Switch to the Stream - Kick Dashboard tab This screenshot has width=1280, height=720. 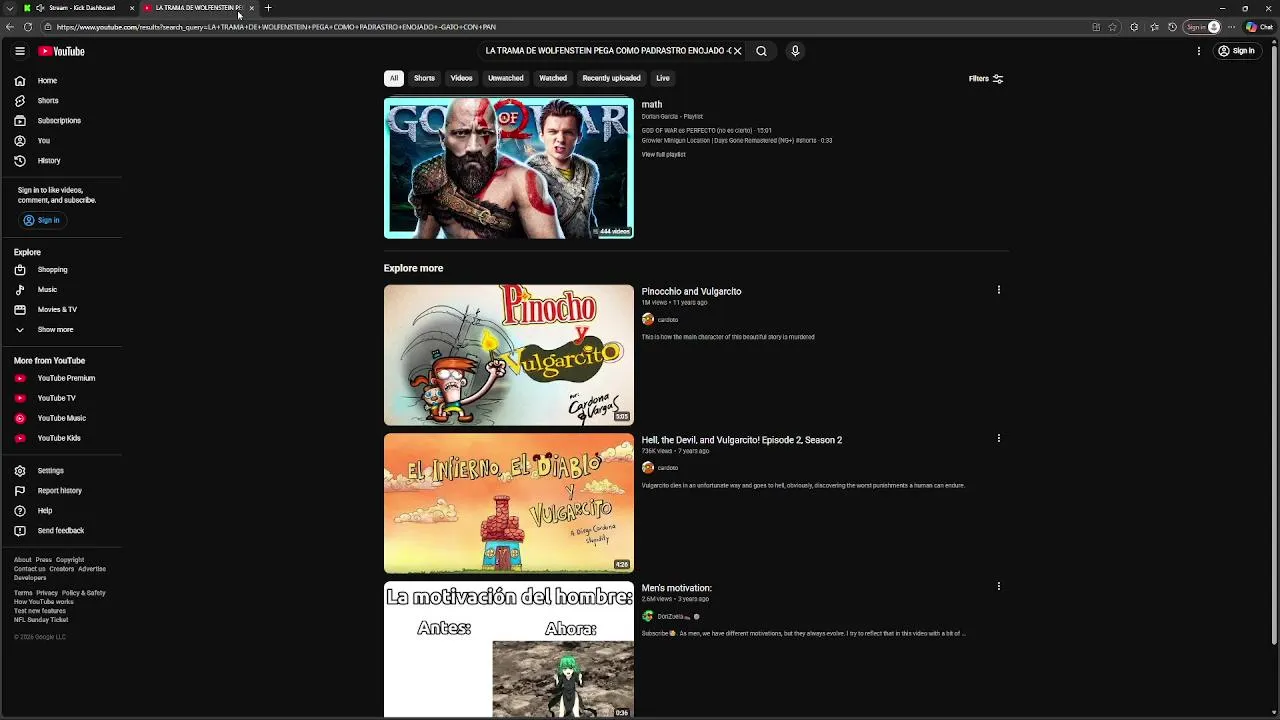pos(78,8)
